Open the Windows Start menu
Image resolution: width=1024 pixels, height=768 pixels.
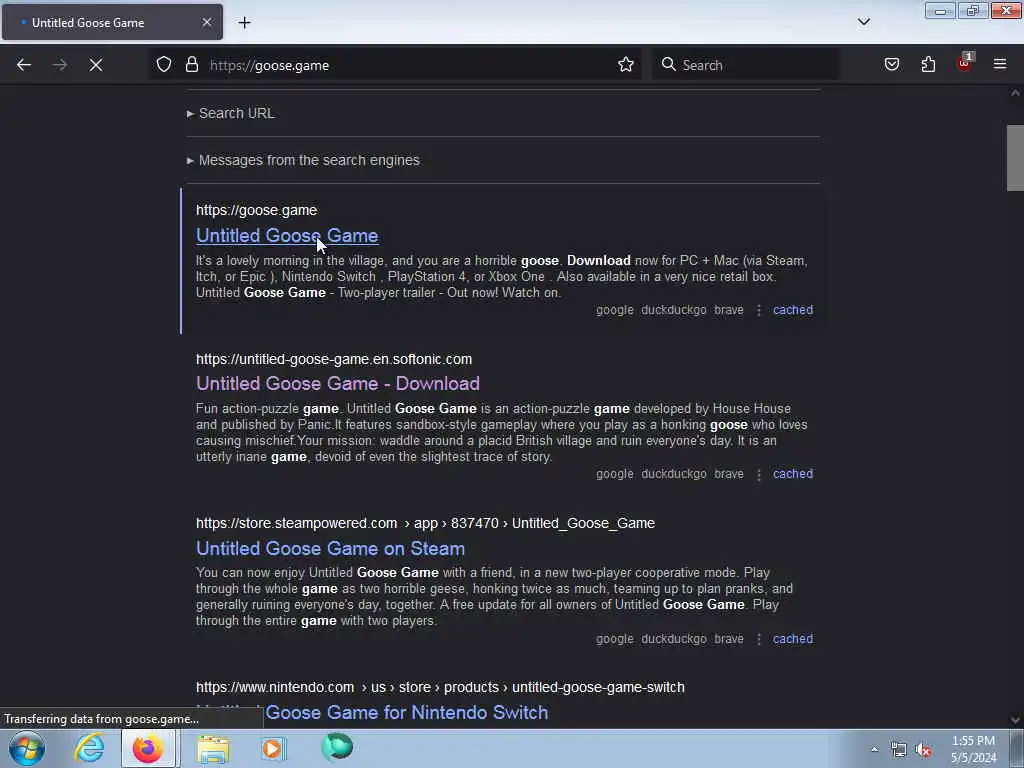26,748
